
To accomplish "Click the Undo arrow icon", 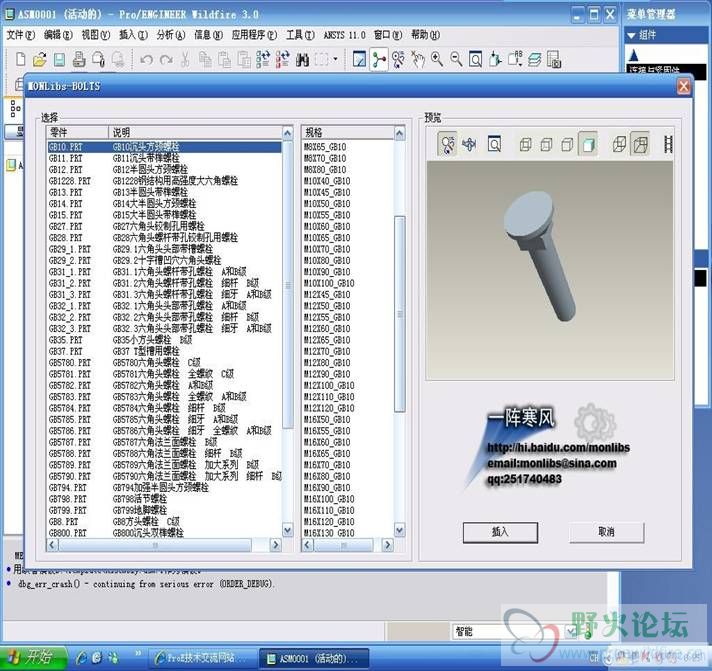I will point(146,60).
